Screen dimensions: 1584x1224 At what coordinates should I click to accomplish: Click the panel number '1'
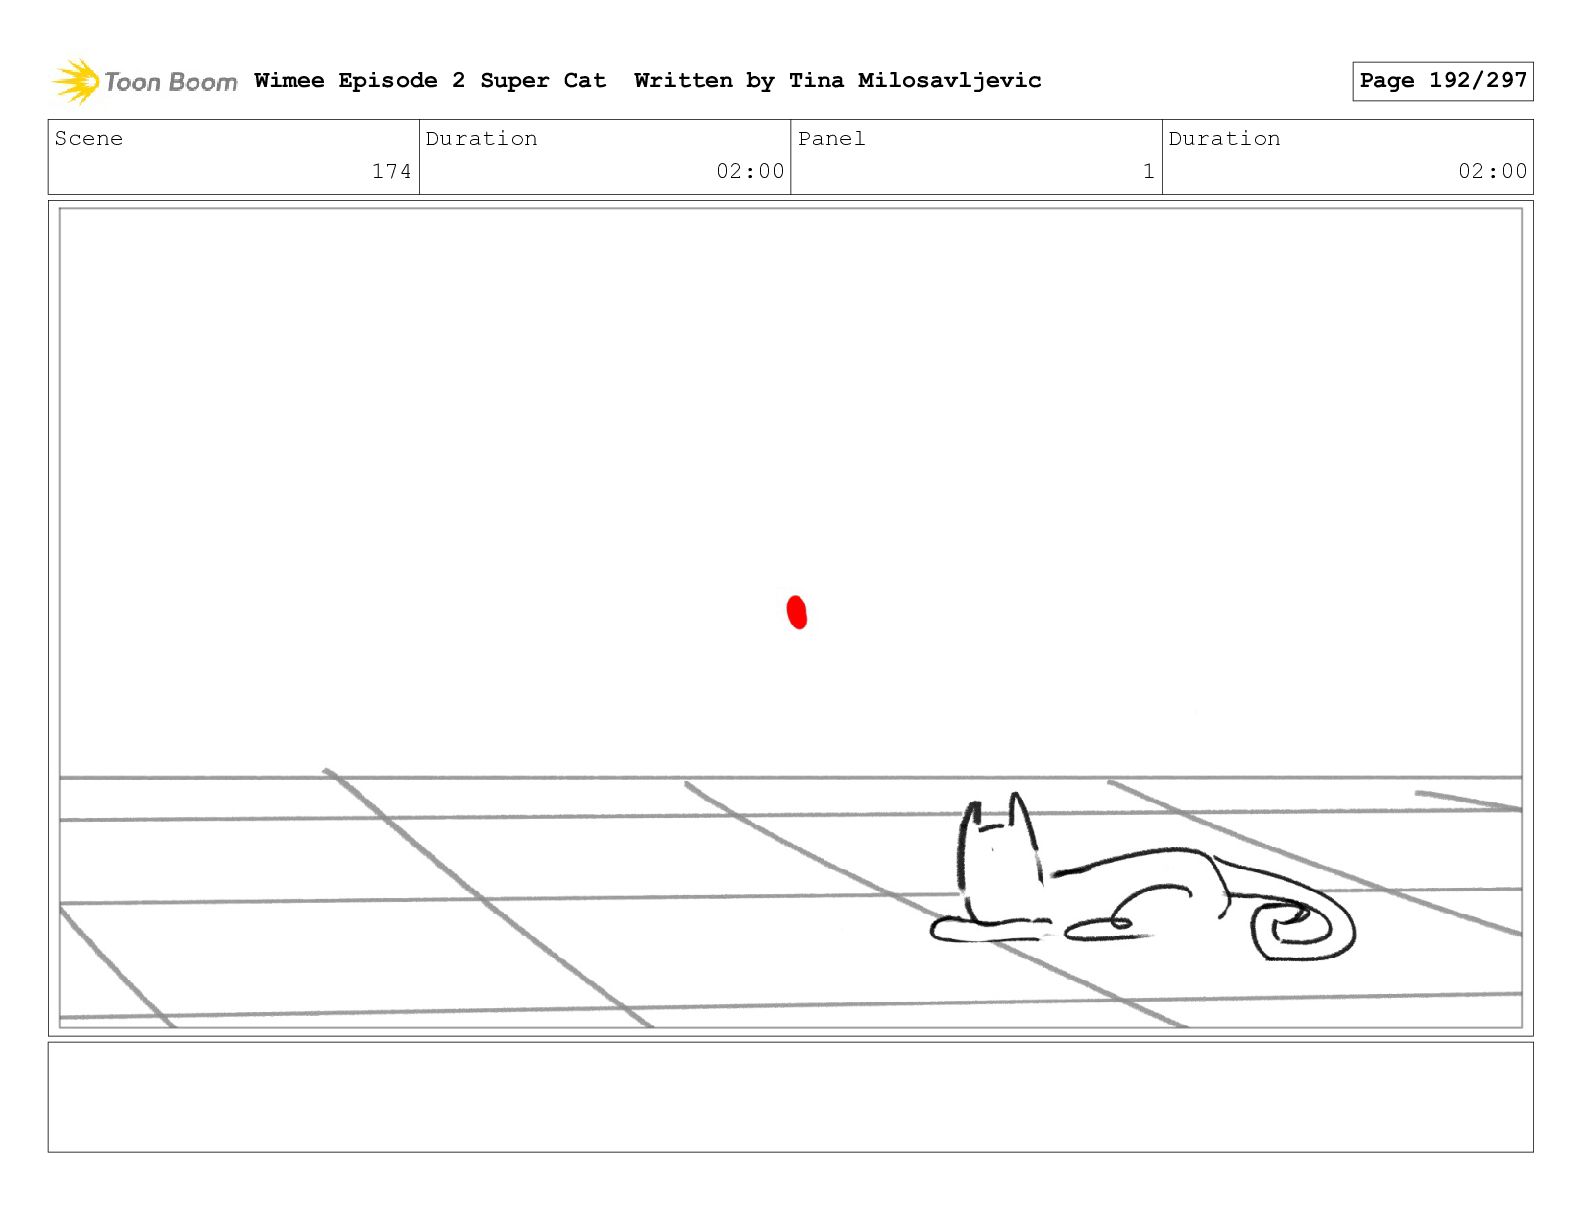pyautogui.click(x=1149, y=171)
